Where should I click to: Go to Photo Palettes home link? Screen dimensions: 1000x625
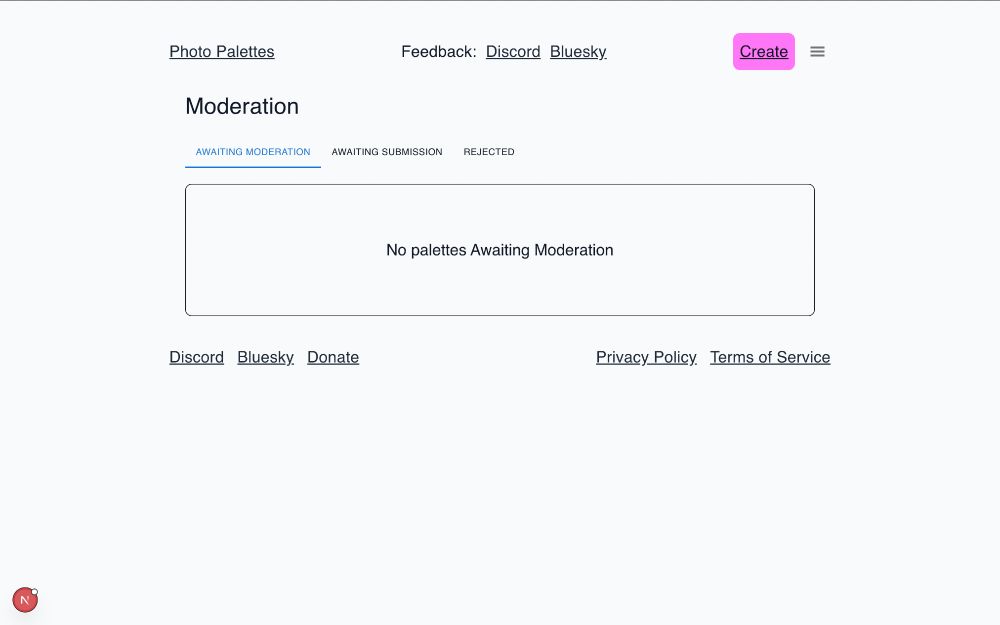pos(221,52)
